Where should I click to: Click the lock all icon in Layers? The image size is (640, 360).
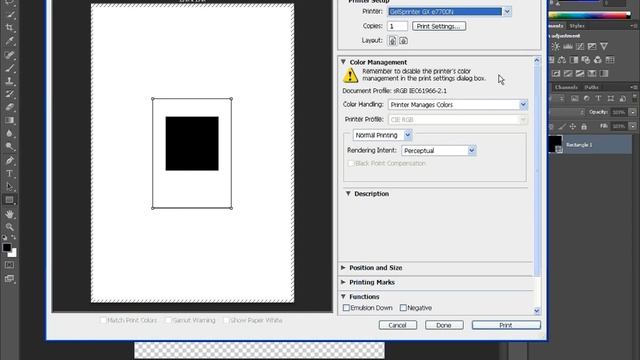(x=584, y=127)
